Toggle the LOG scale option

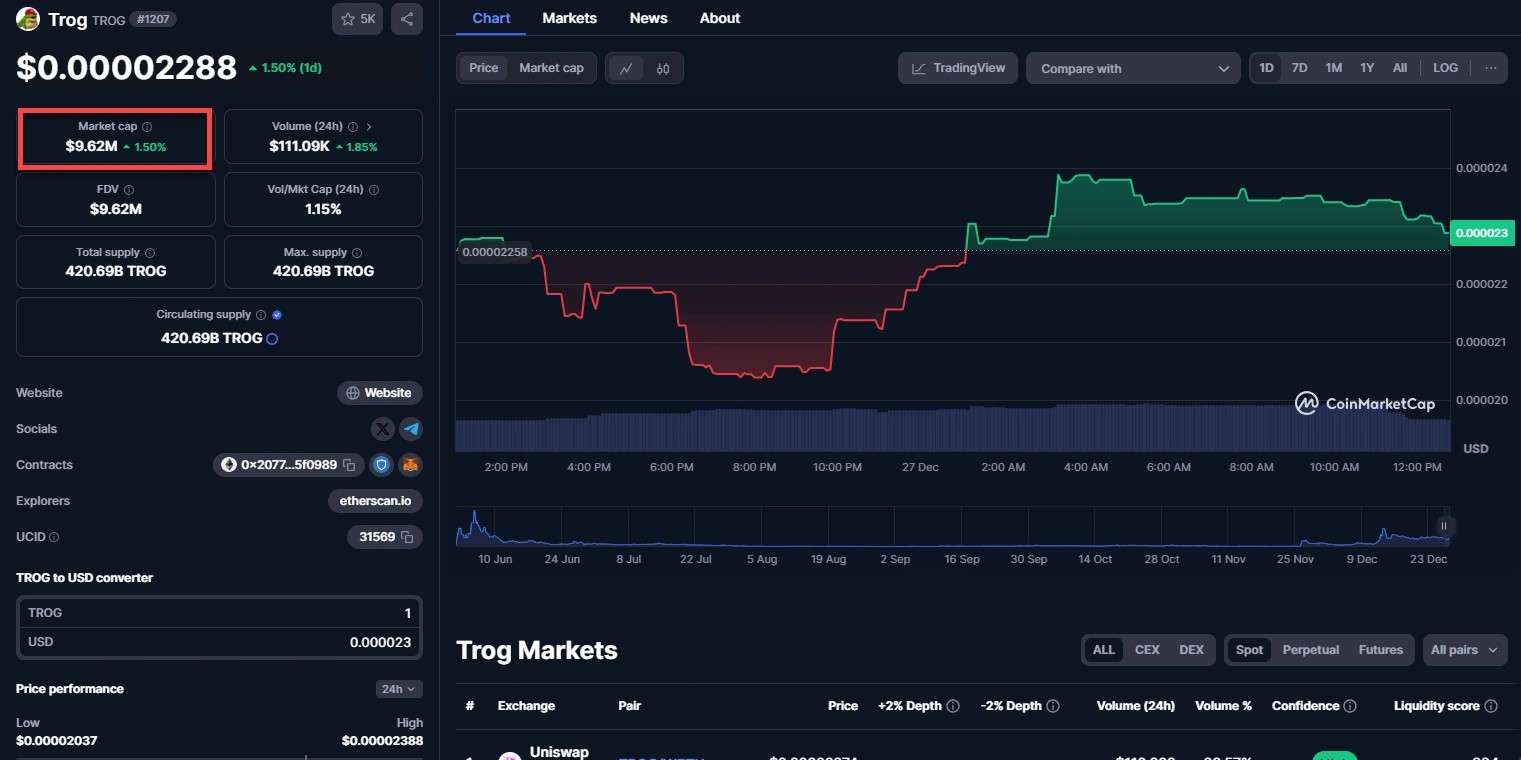[x=1445, y=68]
